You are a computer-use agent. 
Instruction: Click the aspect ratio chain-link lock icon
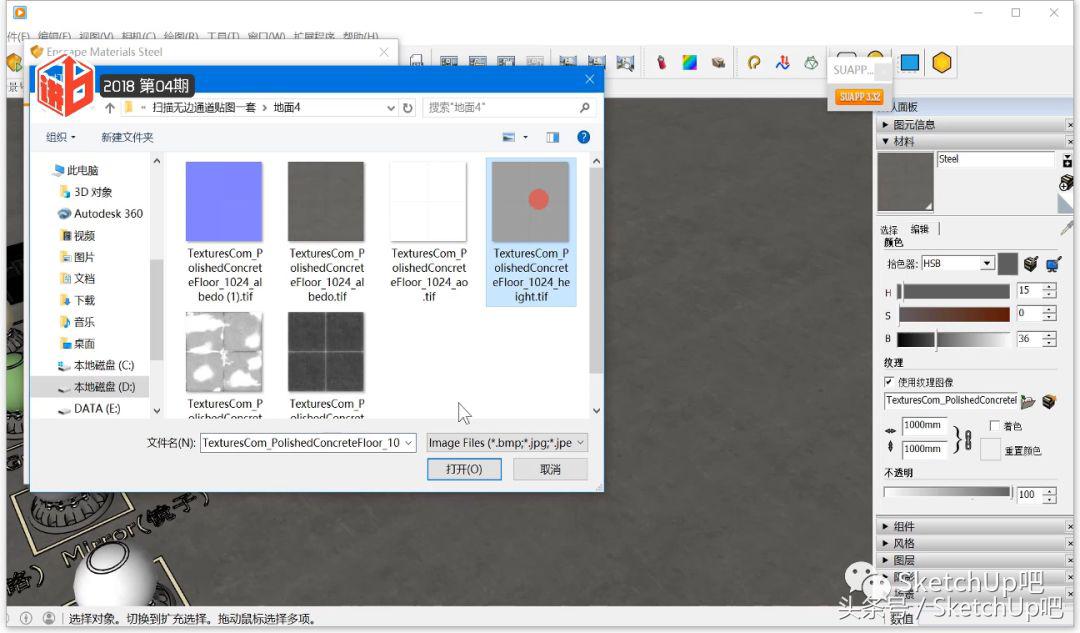962,438
